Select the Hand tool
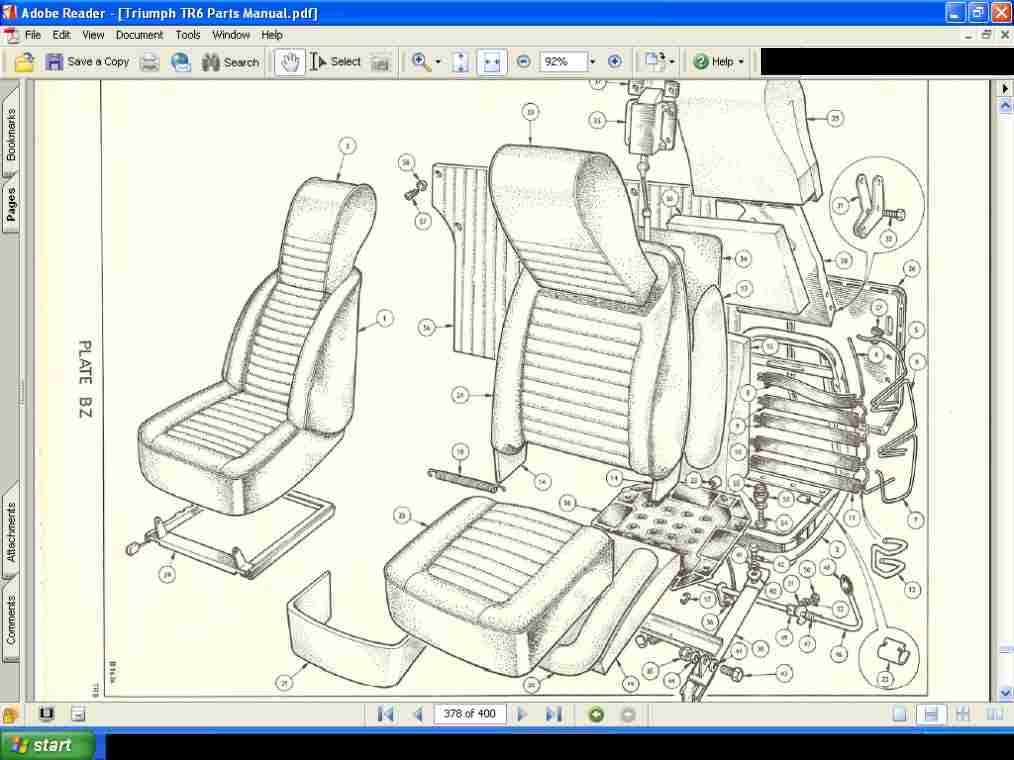This screenshot has width=1014, height=760. click(290, 62)
